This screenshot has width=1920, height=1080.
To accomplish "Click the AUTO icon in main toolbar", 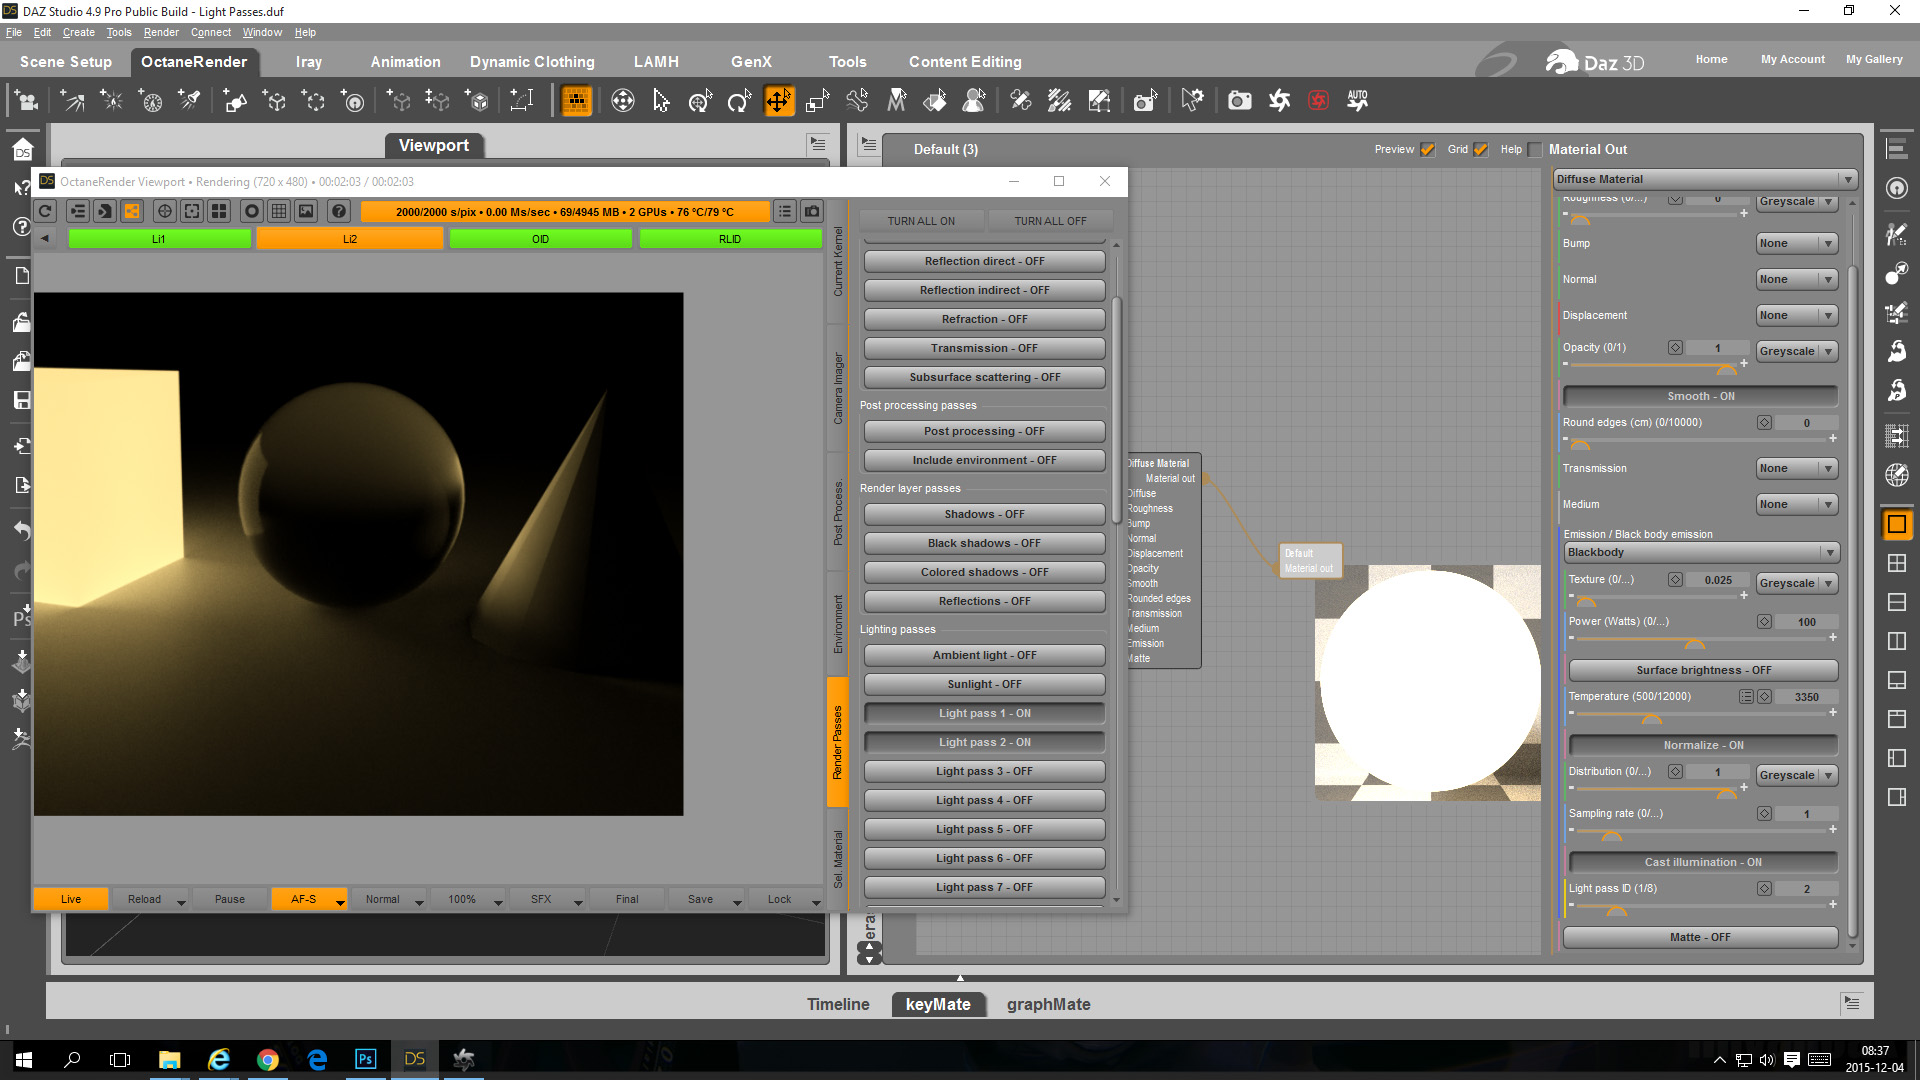I will (1357, 100).
